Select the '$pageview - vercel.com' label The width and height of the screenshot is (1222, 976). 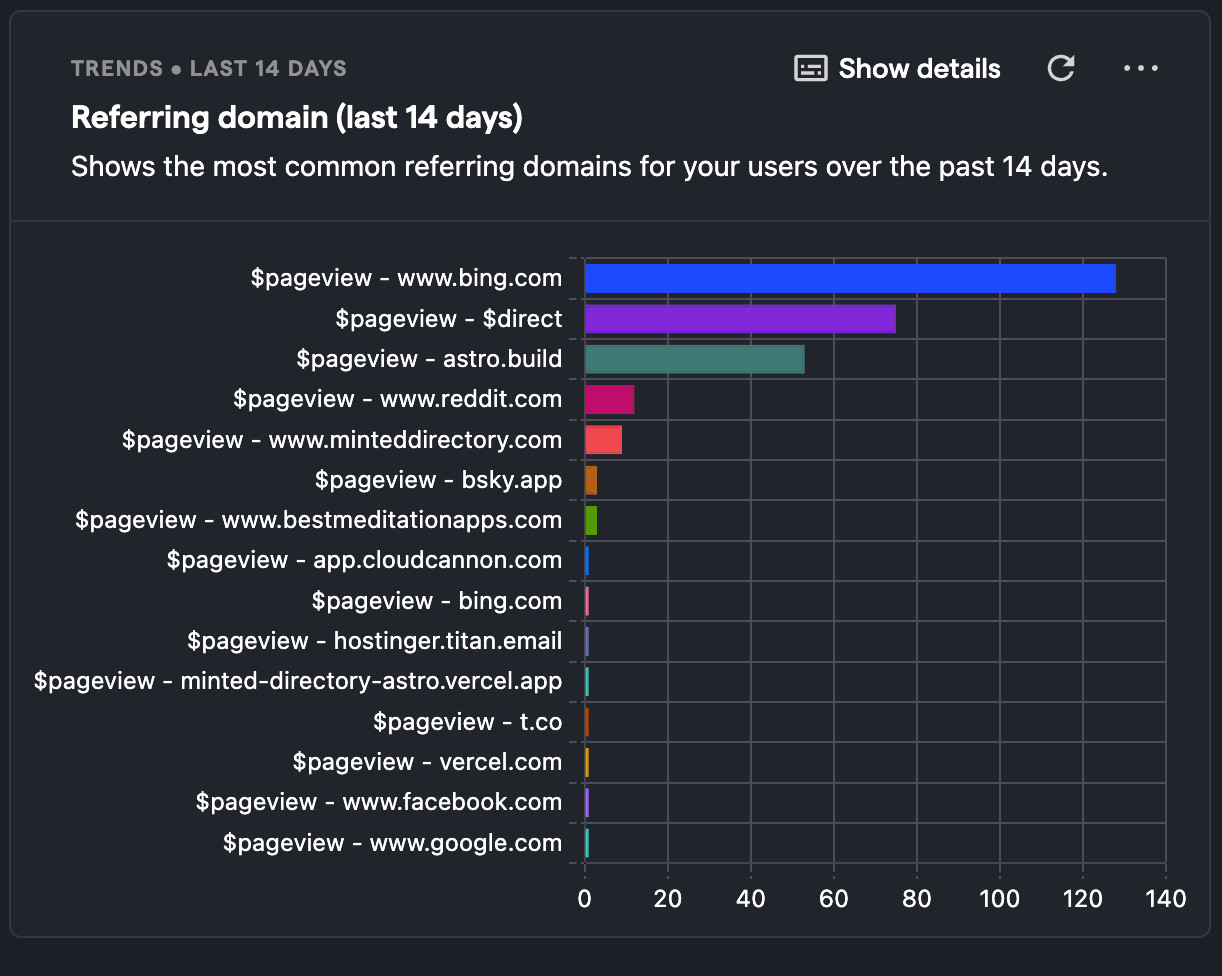(427, 762)
